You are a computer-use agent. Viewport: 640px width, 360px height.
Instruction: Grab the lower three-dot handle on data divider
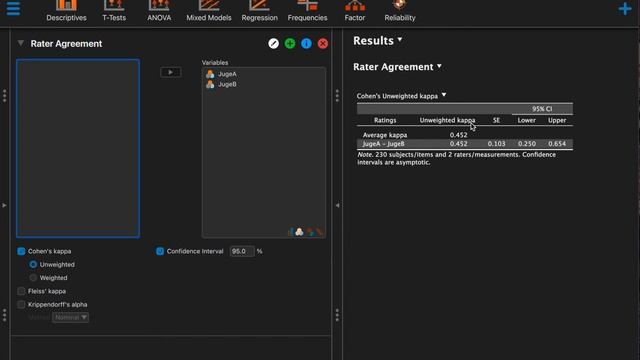pyautogui.click(x=4, y=315)
